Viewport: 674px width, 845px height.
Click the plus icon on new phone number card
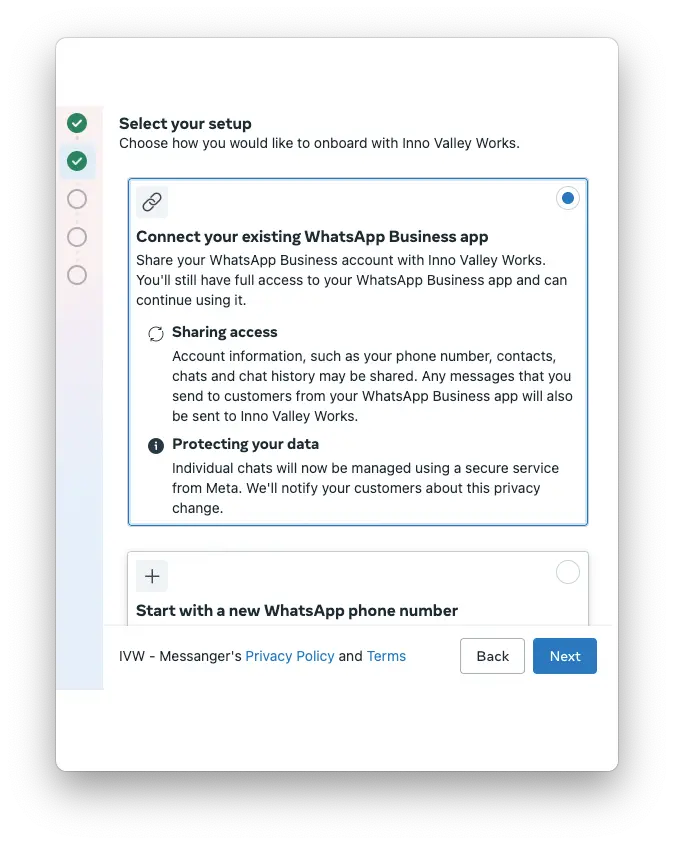coord(151,575)
